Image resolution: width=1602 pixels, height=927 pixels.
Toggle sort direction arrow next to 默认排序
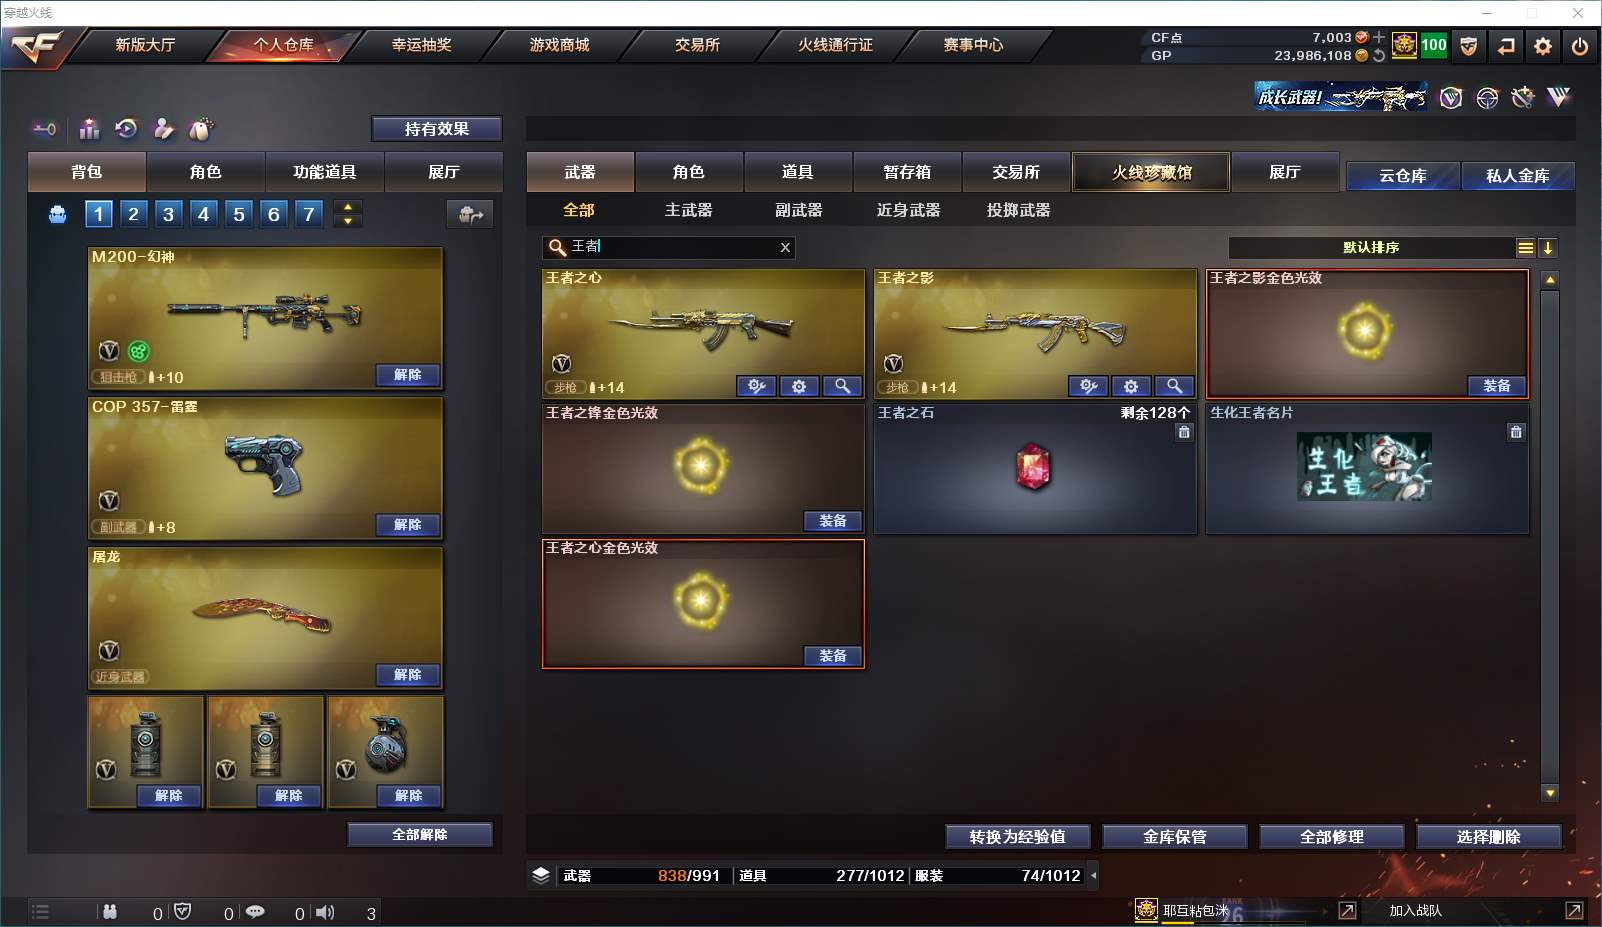1547,248
